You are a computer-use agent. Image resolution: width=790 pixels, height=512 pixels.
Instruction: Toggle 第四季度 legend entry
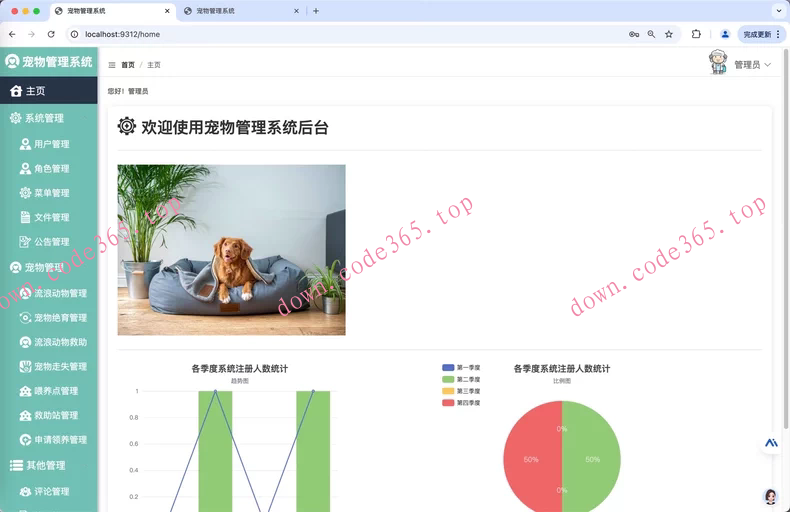461,403
